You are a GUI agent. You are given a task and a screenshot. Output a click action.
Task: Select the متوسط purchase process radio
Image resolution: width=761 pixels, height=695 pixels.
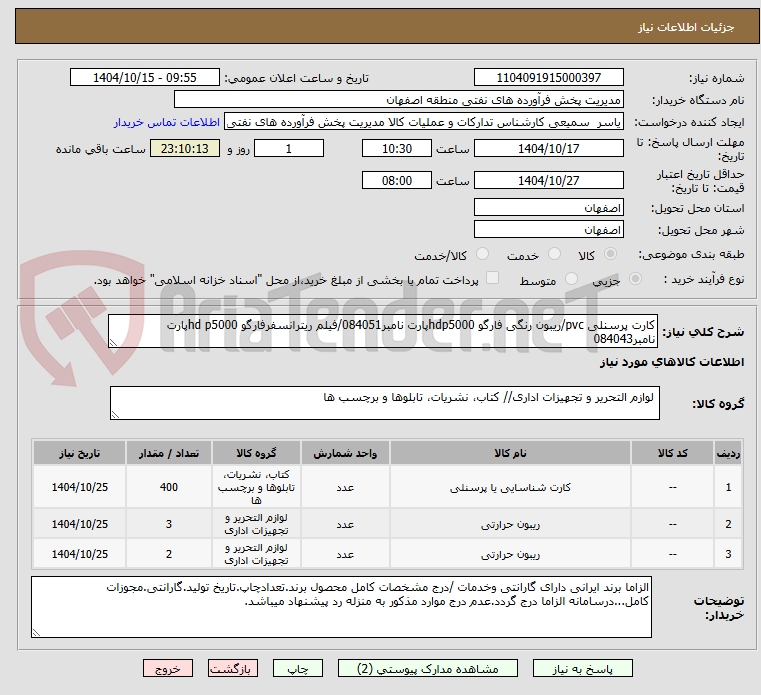pos(572,279)
